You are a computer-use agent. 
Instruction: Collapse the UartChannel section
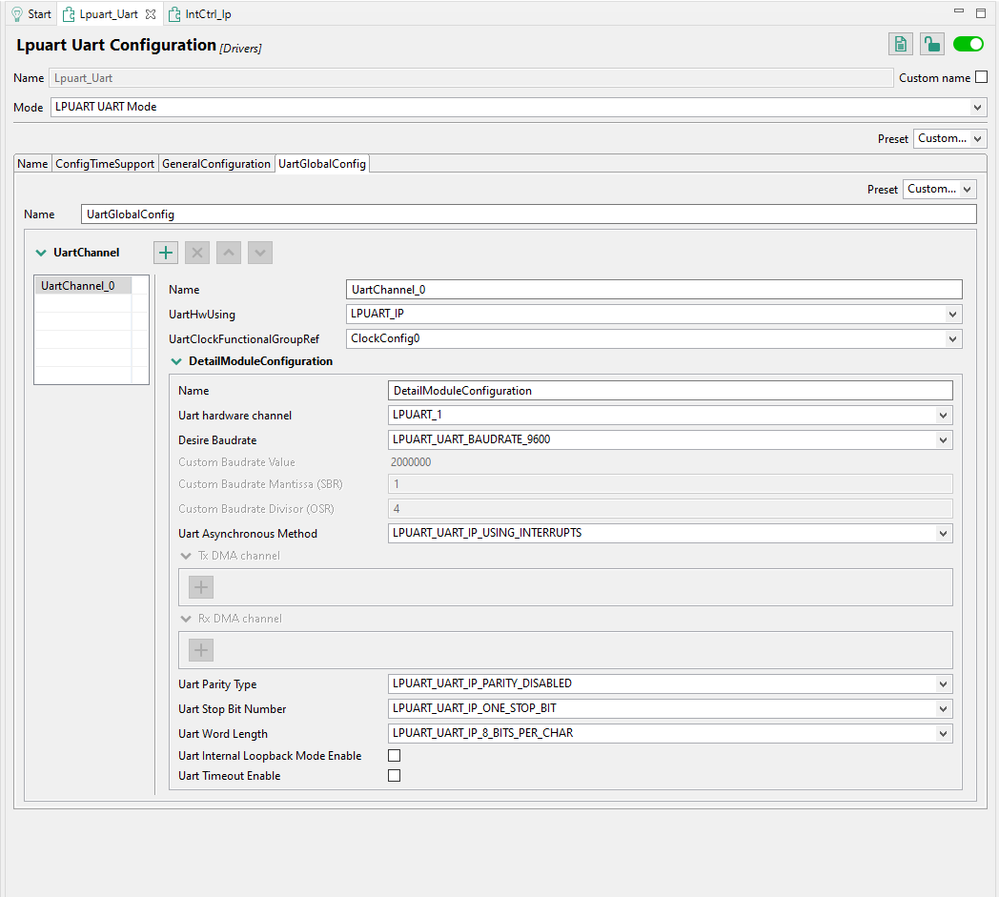[41, 253]
